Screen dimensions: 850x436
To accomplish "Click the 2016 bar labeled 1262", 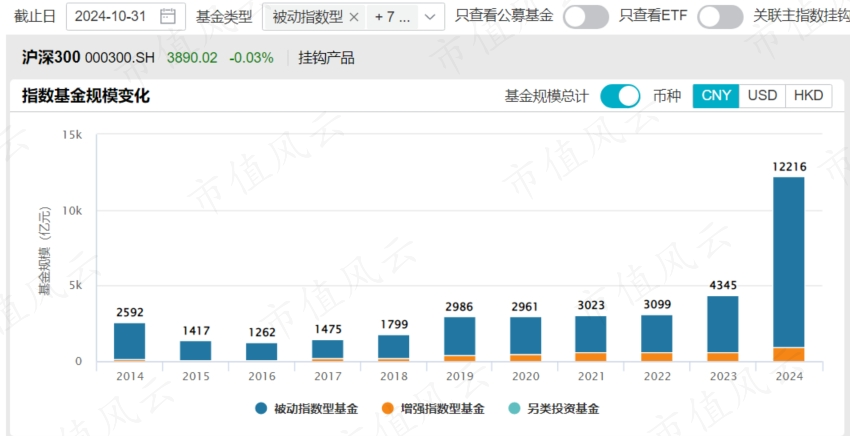I will (x=261, y=352).
